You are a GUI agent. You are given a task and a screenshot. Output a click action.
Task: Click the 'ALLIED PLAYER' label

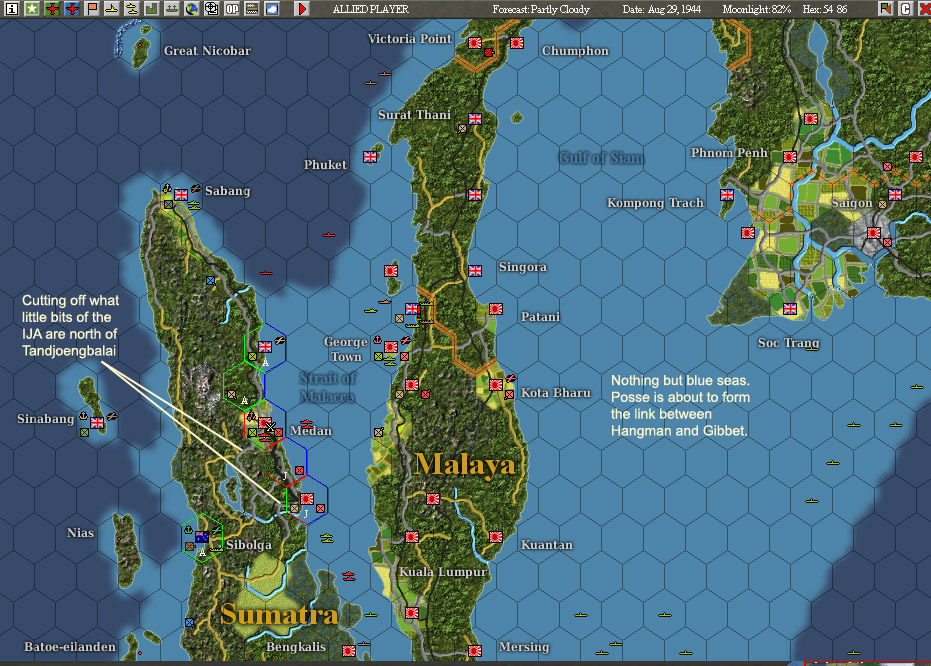370,9
